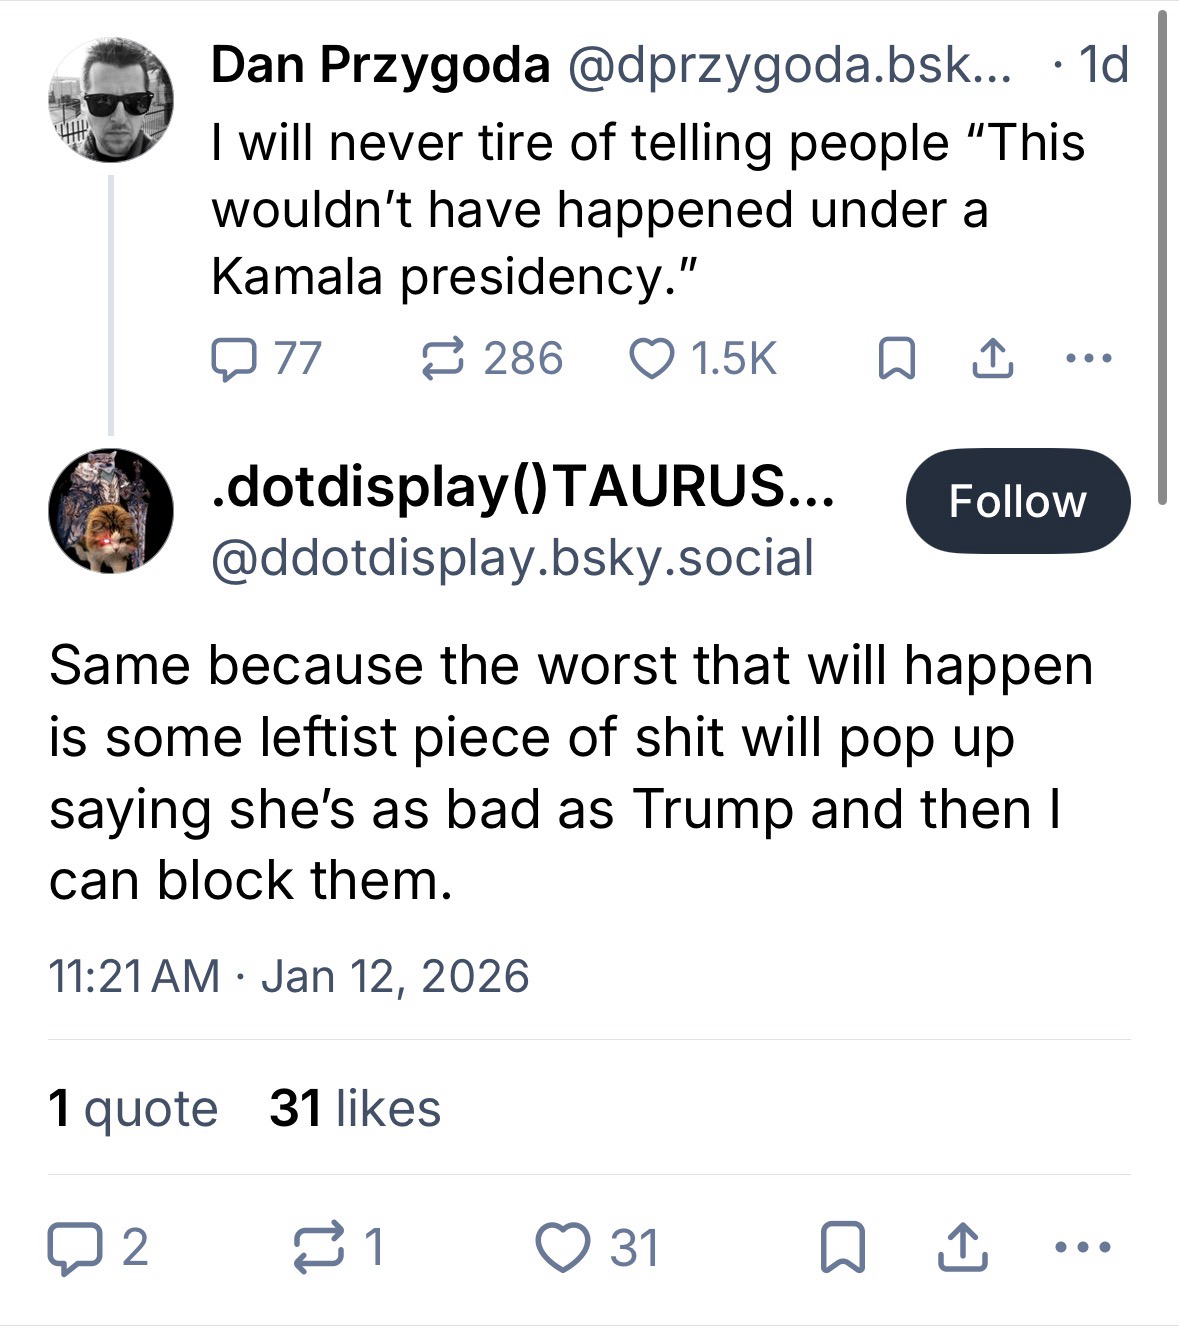Open more options on Dan's post
Screen dimensions: 1179x1339
click(1089, 359)
